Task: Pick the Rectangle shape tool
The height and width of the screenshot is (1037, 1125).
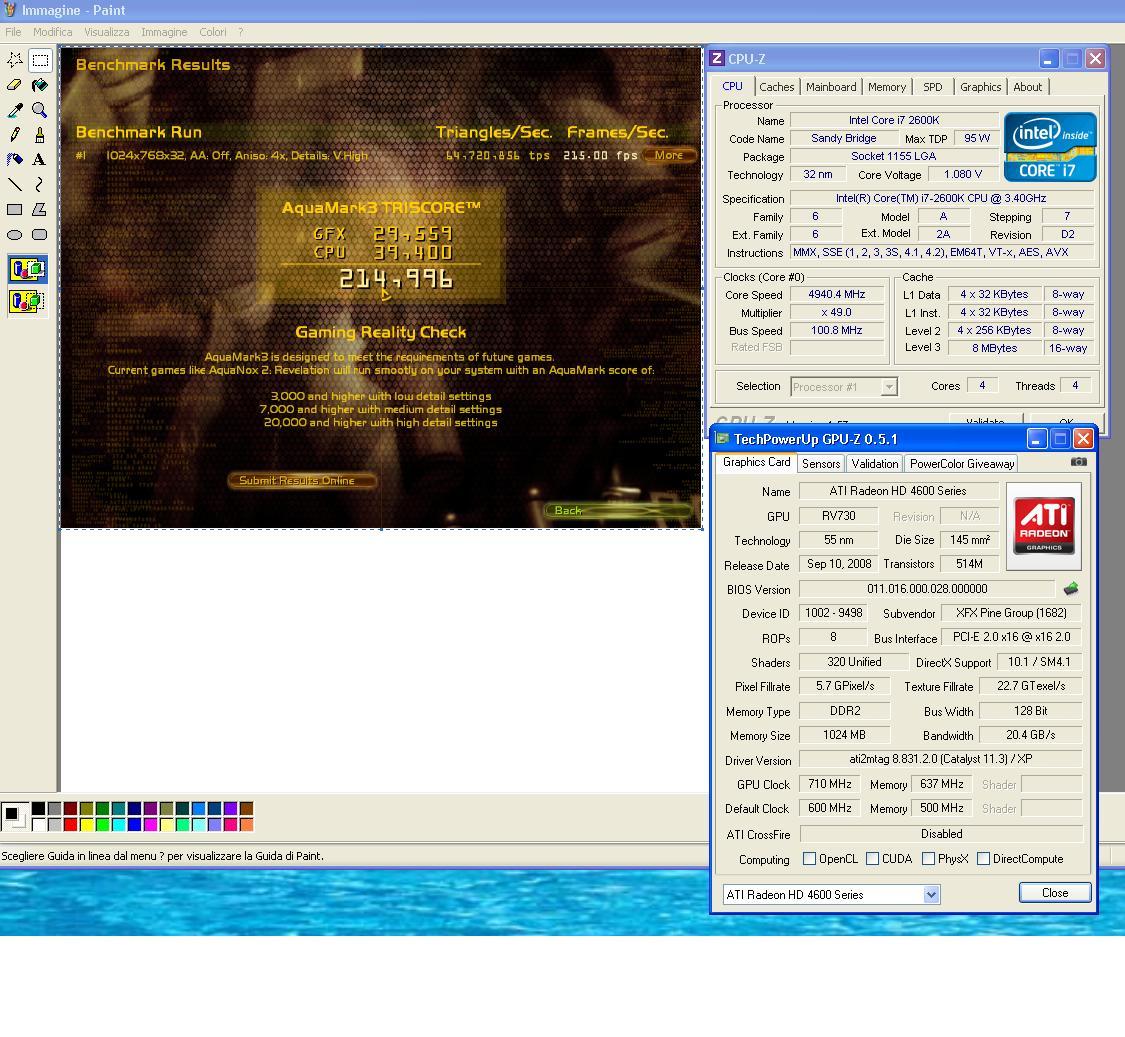Action: click(x=14, y=210)
